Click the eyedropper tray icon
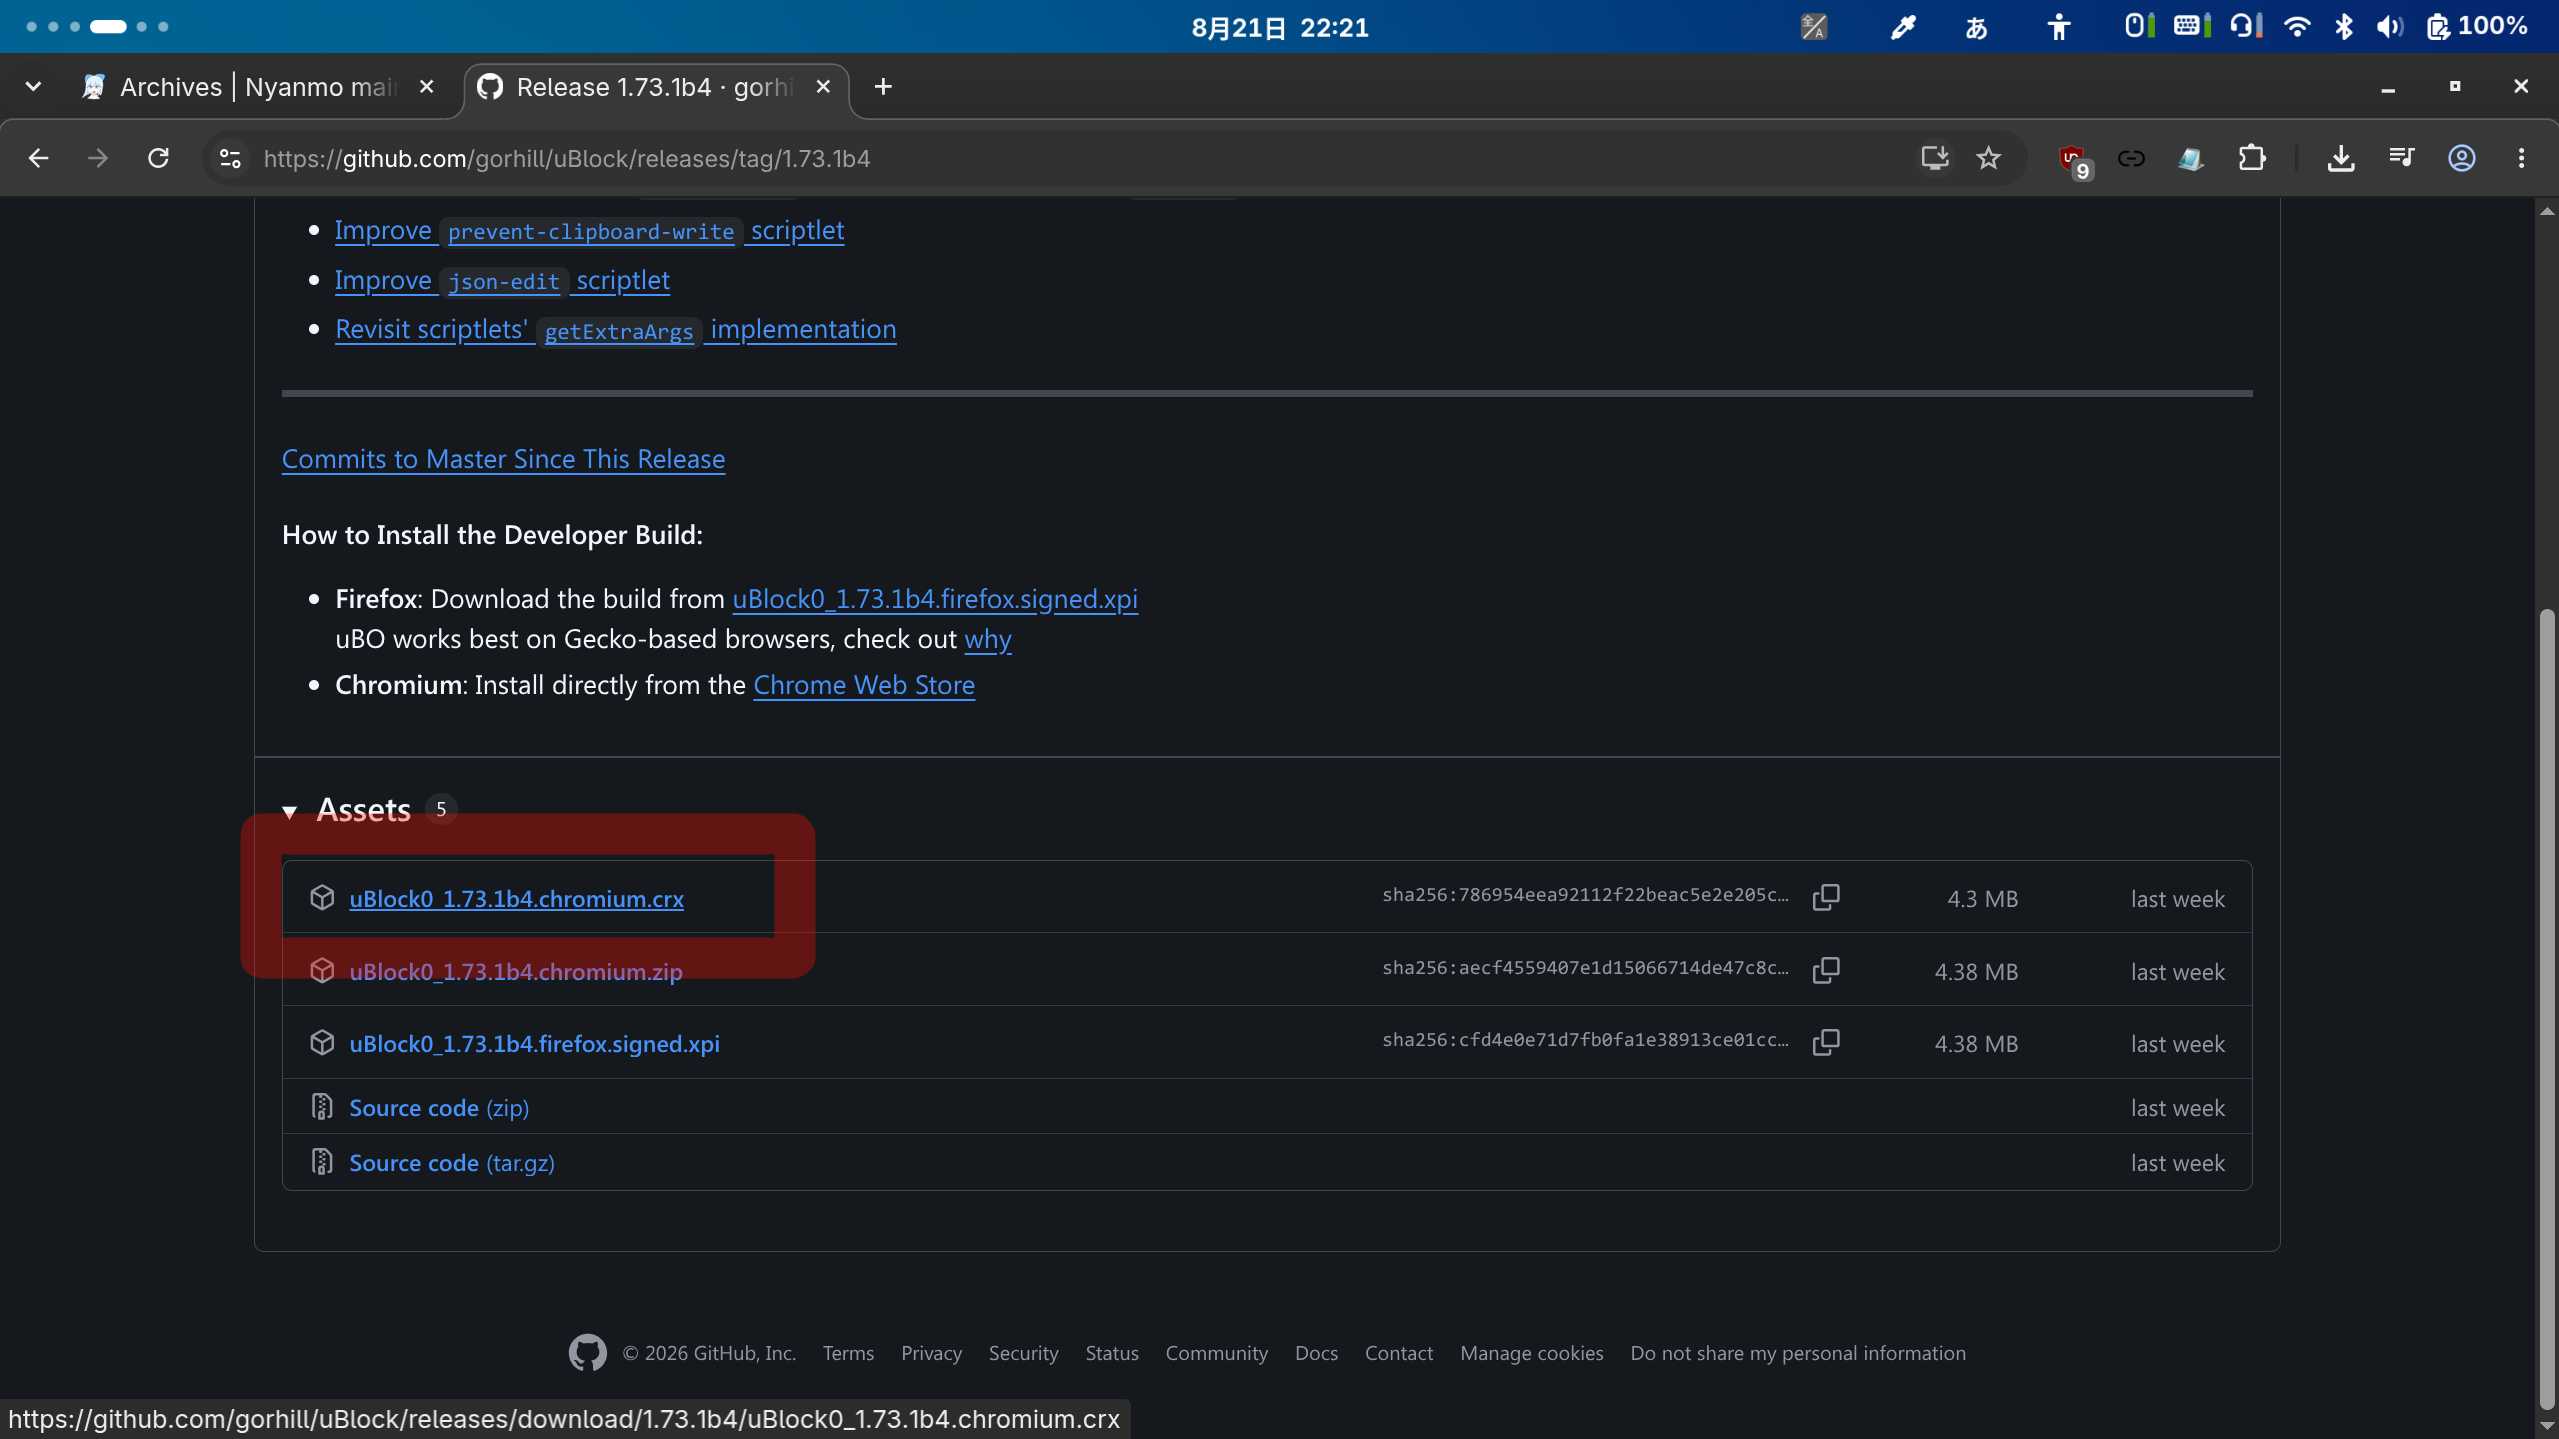Image resolution: width=2559 pixels, height=1439 pixels. [x=1902, y=27]
